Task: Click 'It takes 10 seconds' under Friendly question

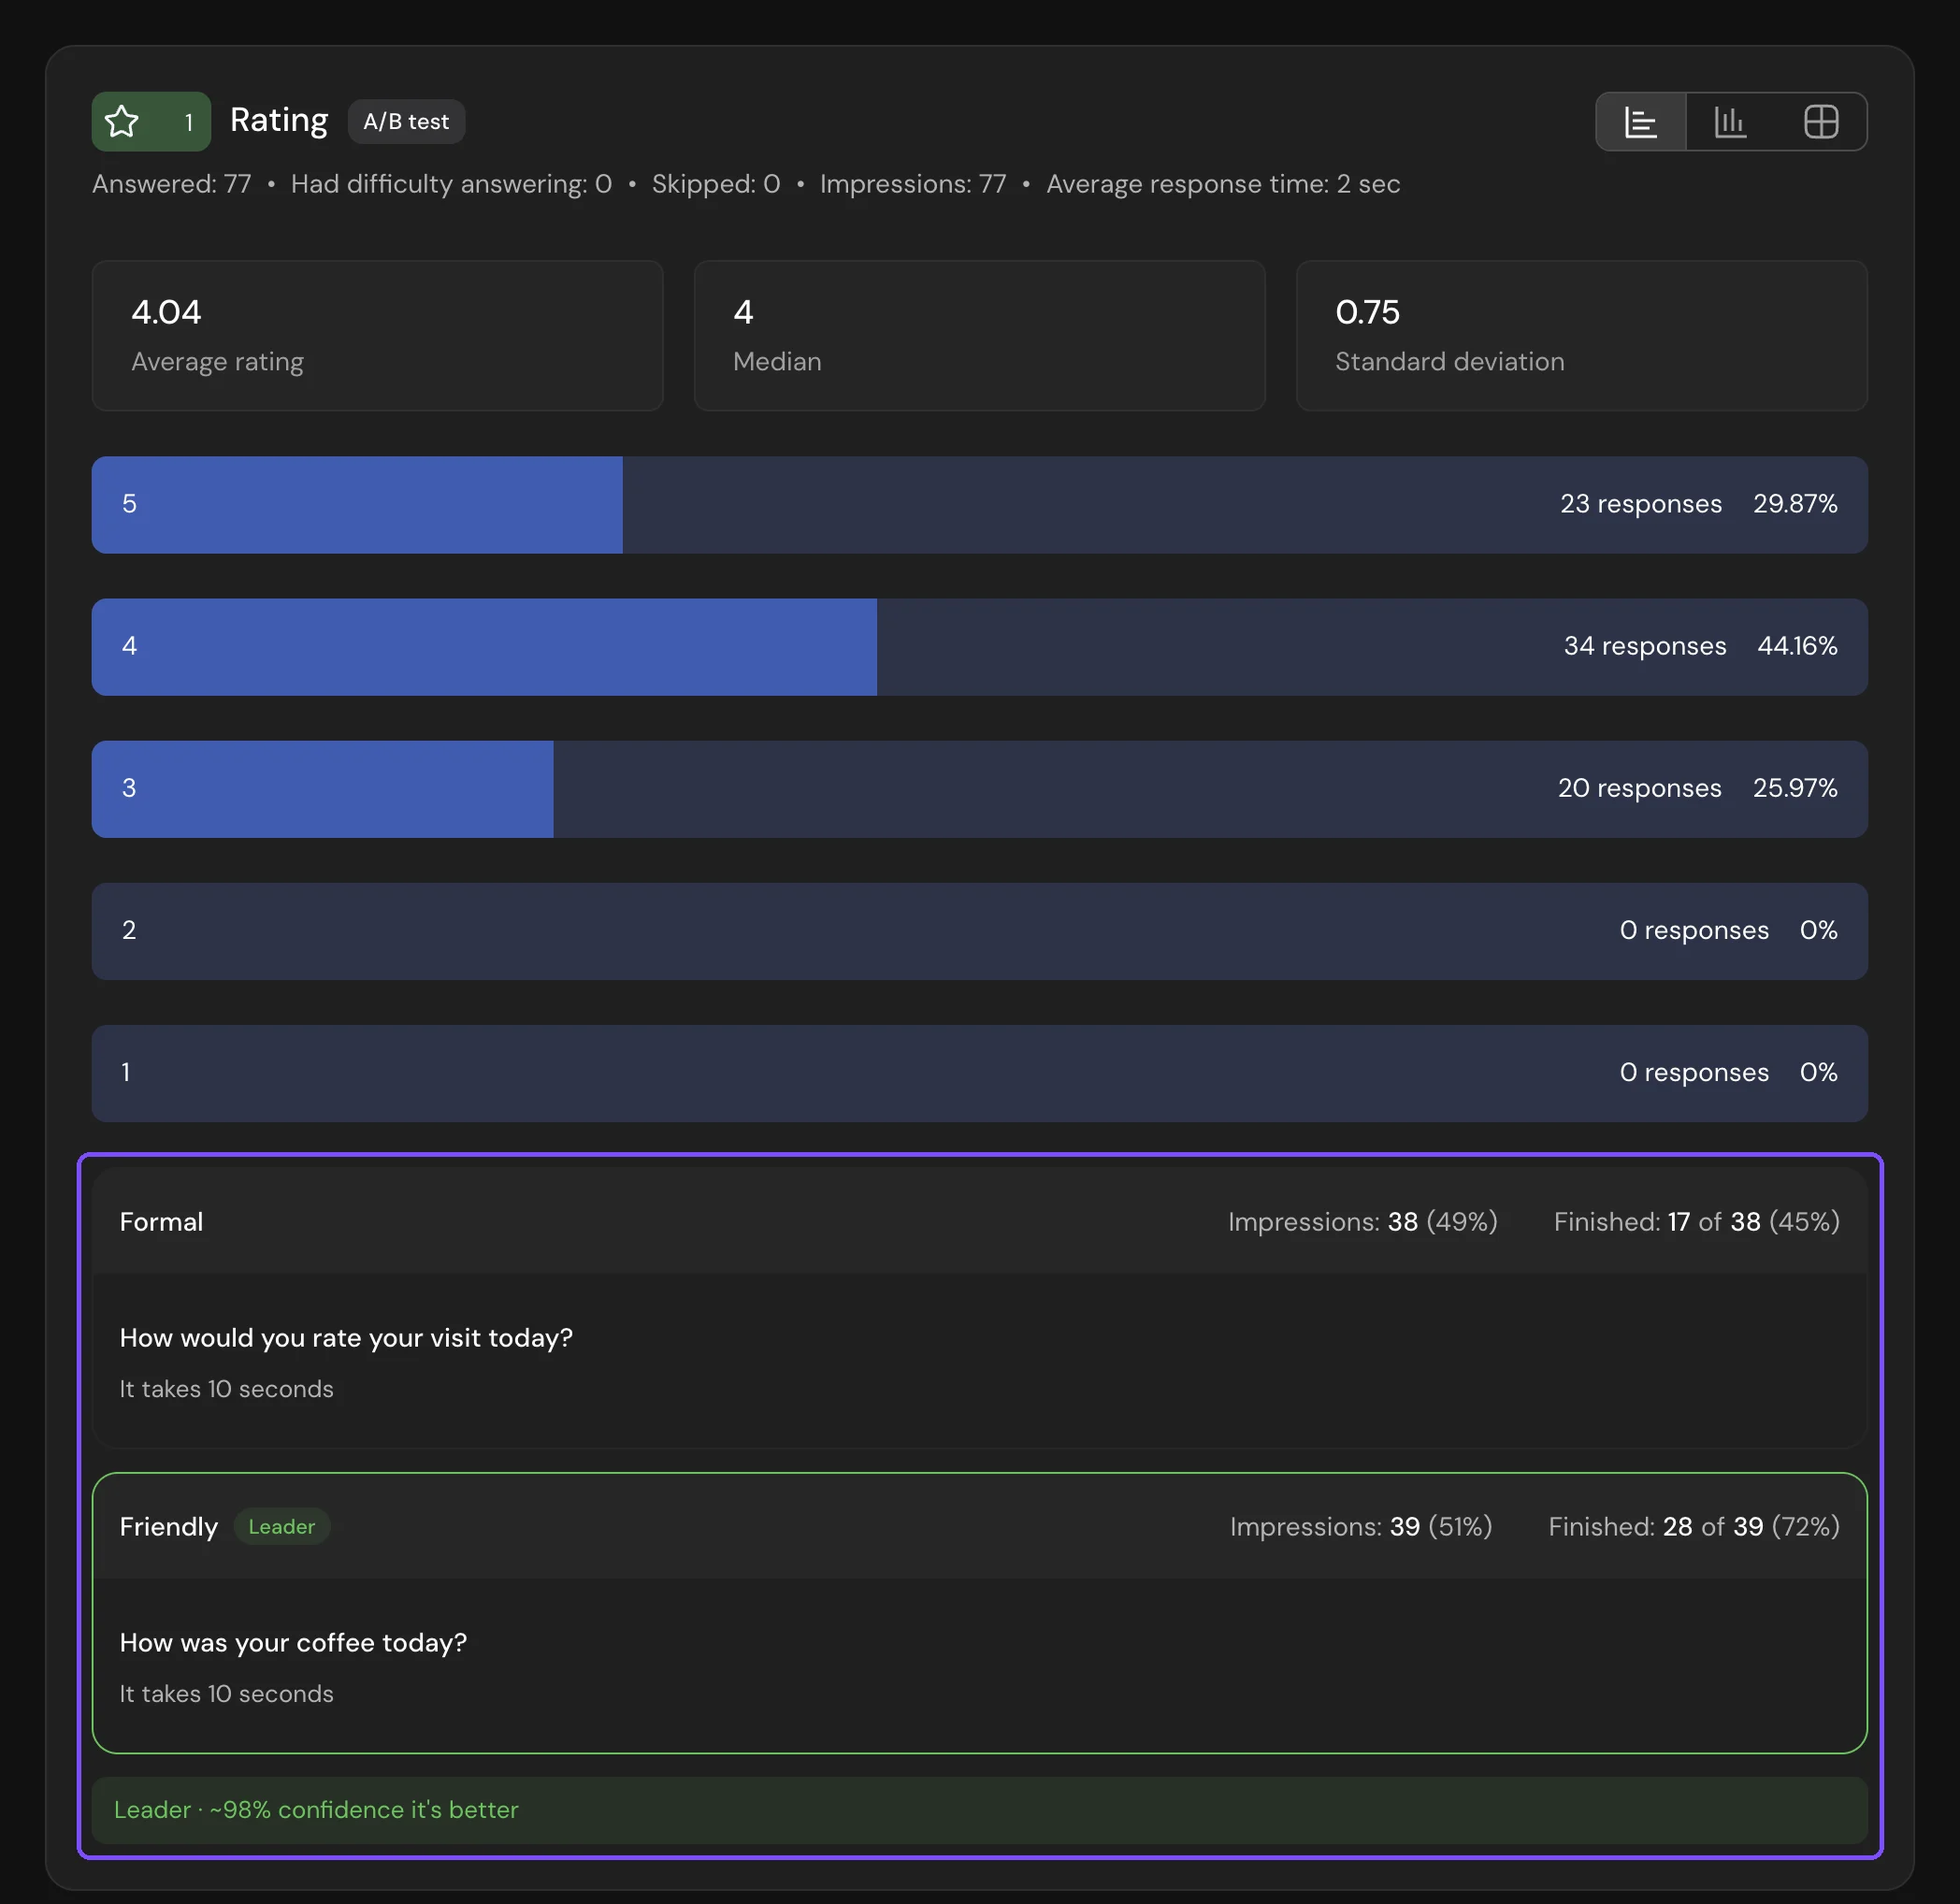Action: [226, 1694]
